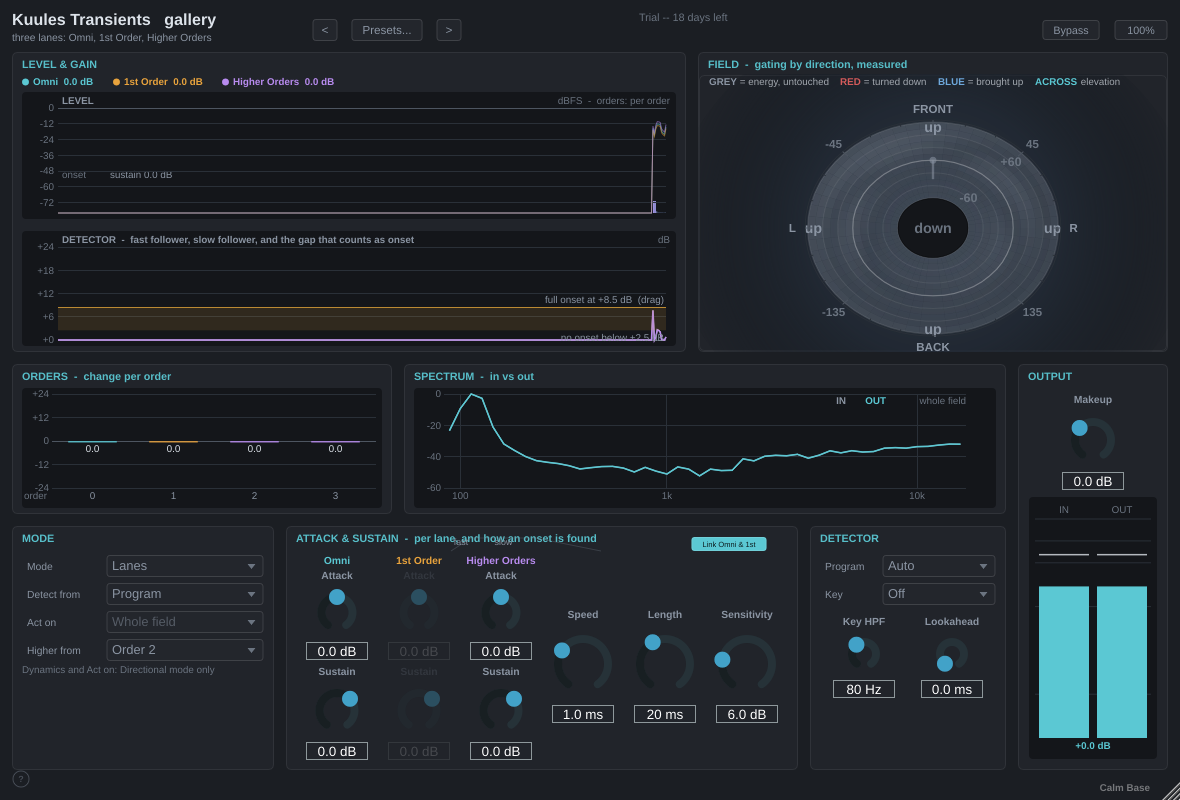Viewport: 1180px width, 800px height.
Task: Click the whole field label in Spectrum
Action: [x=942, y=400]
